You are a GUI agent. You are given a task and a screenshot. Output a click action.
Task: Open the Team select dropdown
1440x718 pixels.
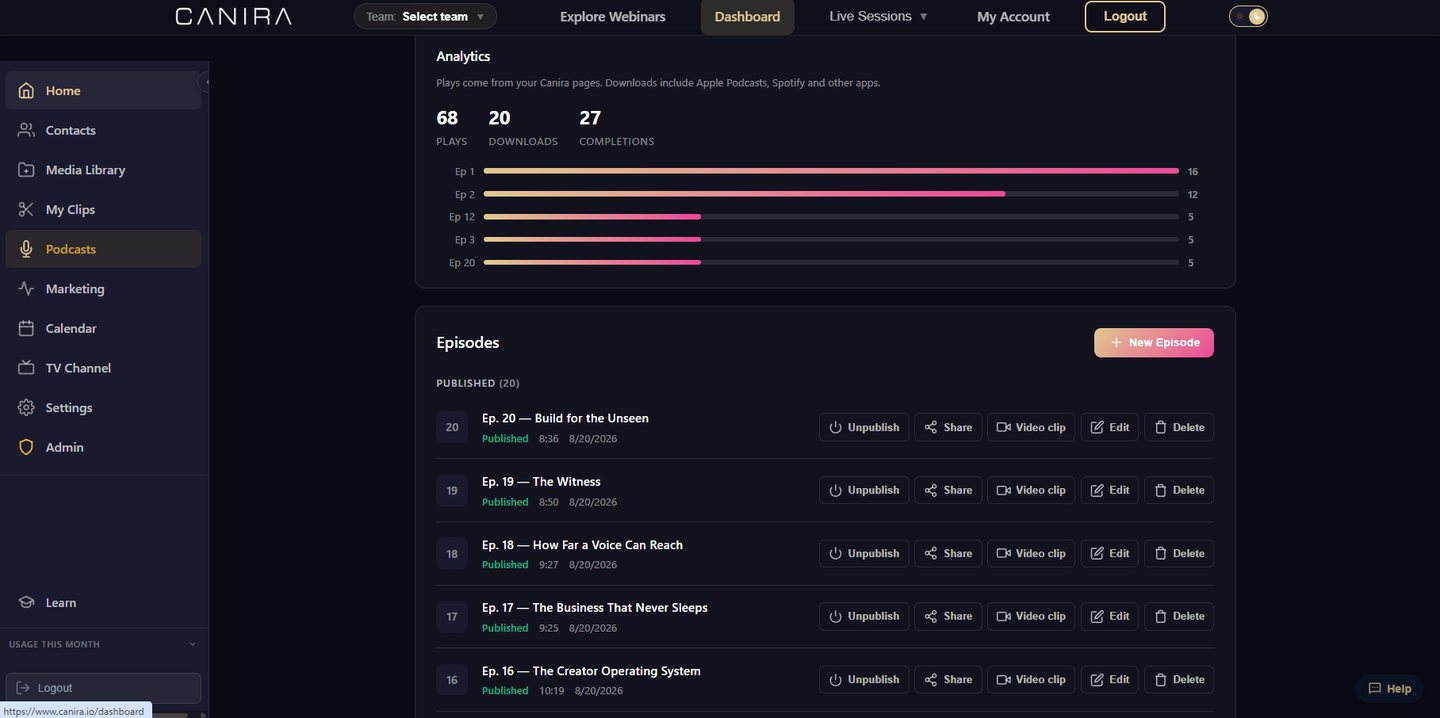click(x=425, y=16)
